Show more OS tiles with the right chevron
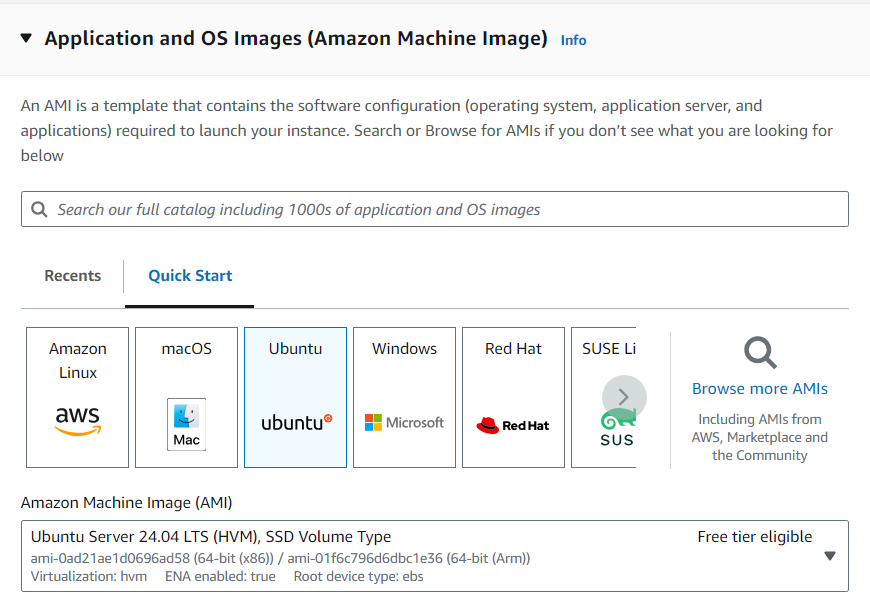 coord(624,397)
